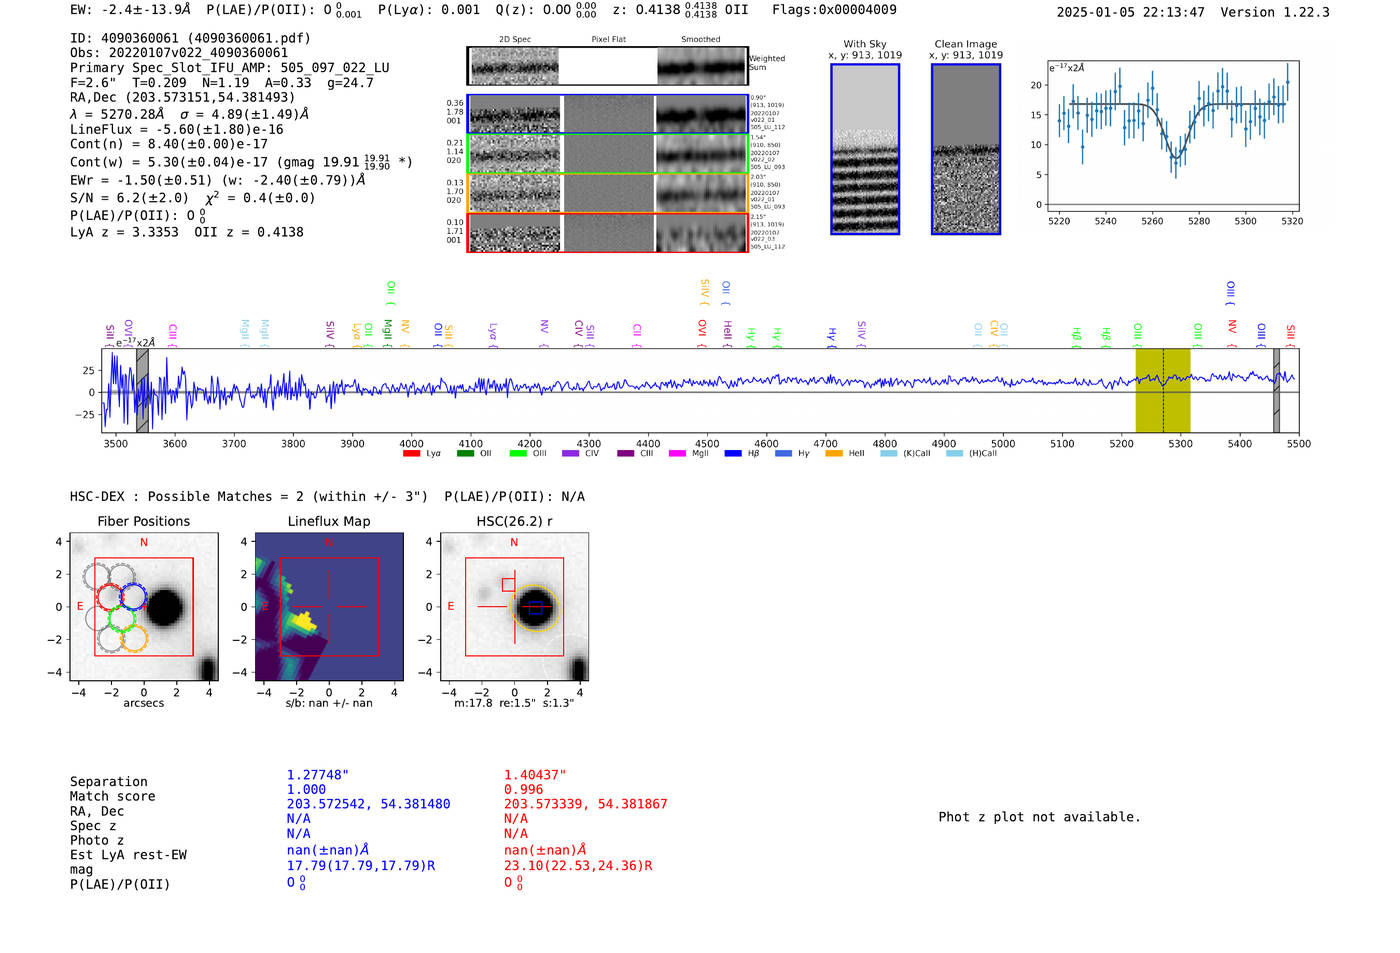1400x953 pixels.
Task: Click the yellow highlighted region in full spectrum
Action: [x=1163, y=390]
